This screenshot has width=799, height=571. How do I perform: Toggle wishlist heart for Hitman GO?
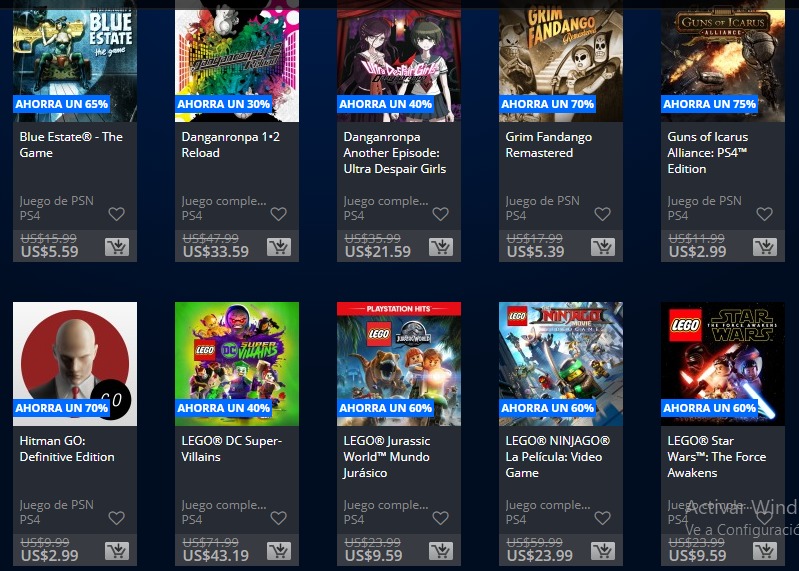pos(117,518)
